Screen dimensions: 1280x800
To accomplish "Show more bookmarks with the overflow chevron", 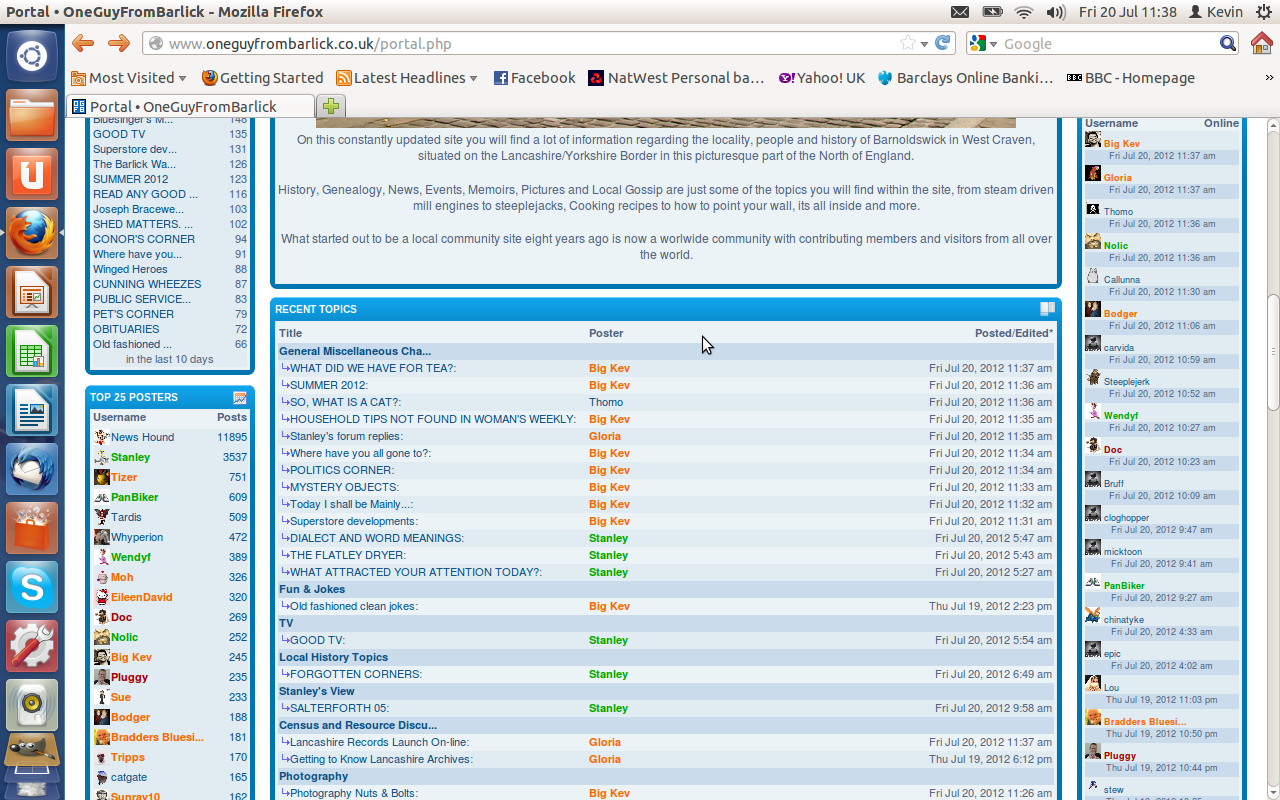I will click(x=1270, y=78).
